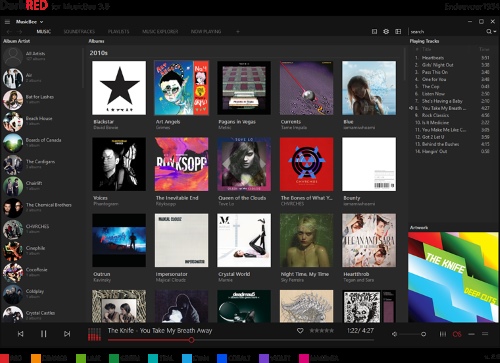Skip to the next track
This screenshot has height=363, width=500.
(x=67, y=334)
